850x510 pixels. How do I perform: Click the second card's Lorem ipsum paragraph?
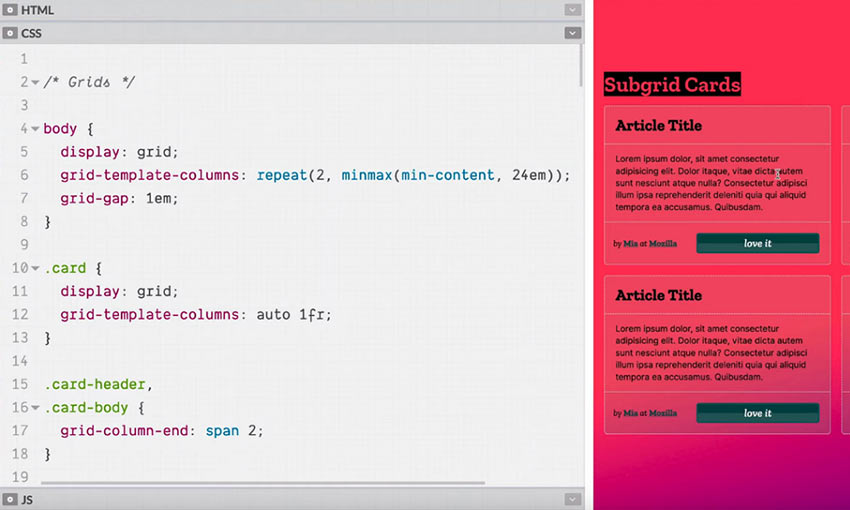pyautogui.click(x=711, y=352)
